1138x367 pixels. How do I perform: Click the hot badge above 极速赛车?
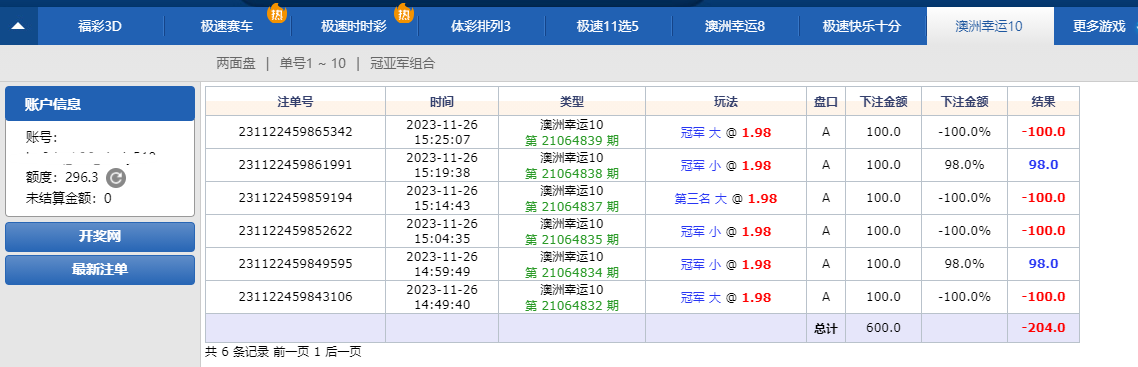(276, 13)
